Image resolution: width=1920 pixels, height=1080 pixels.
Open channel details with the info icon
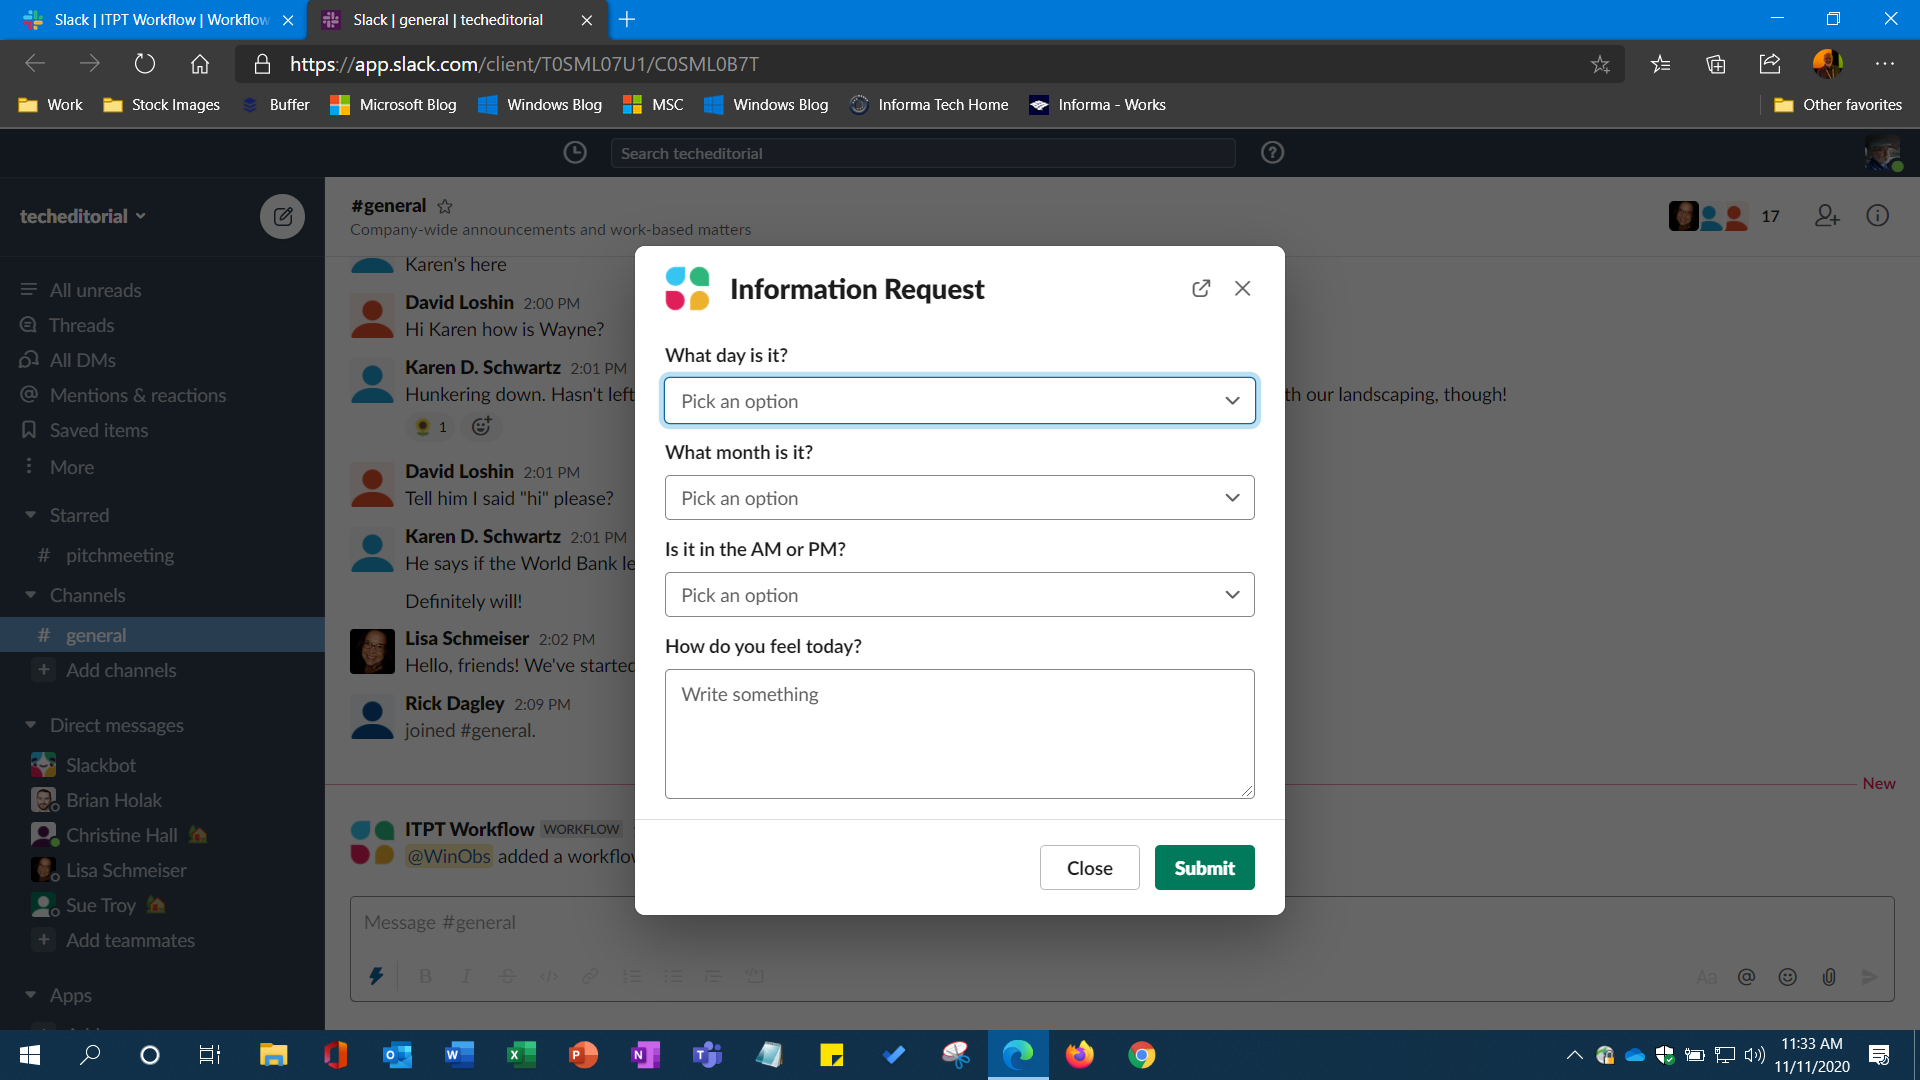point(1878,215)
